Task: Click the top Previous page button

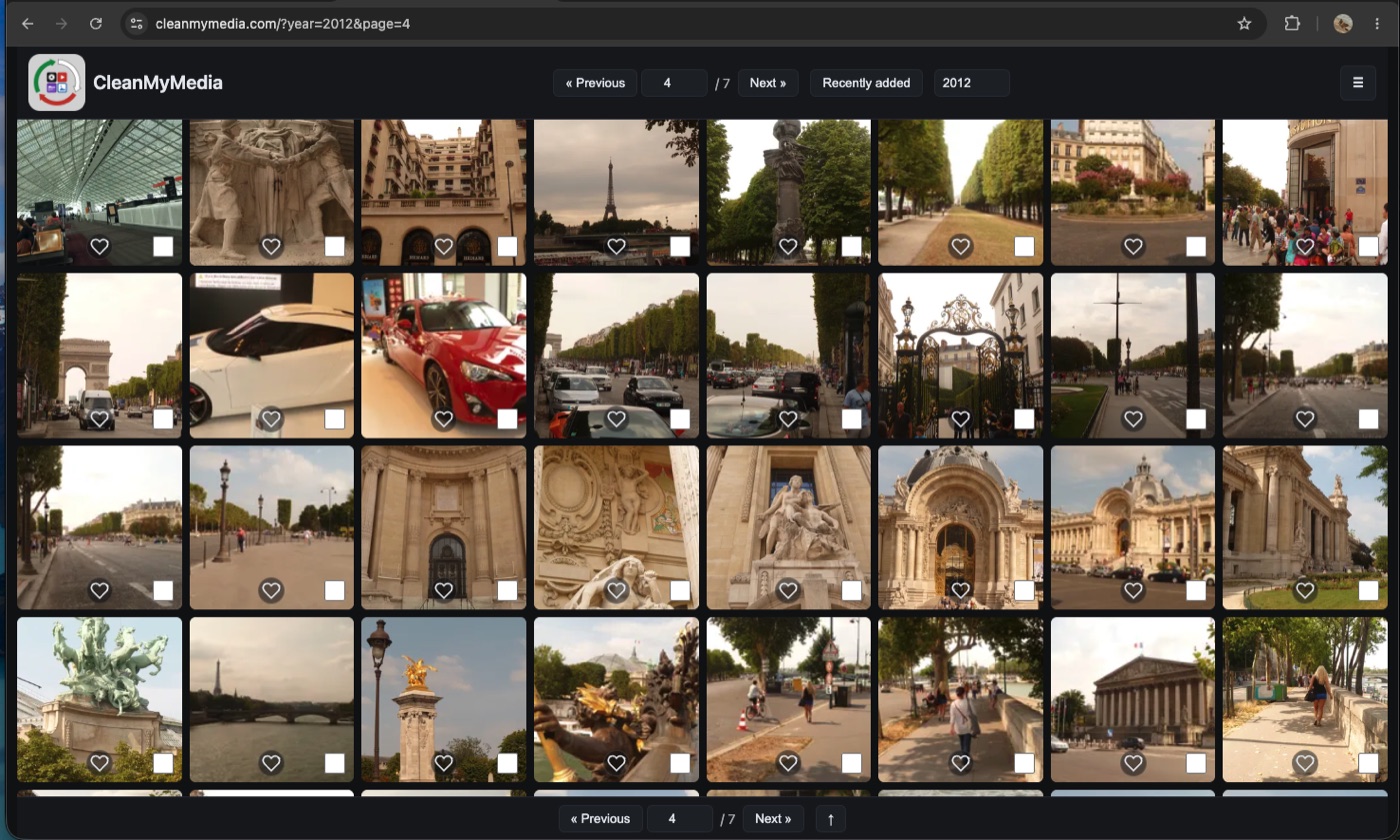Action: pyautogui.click(x=595, y=83)
